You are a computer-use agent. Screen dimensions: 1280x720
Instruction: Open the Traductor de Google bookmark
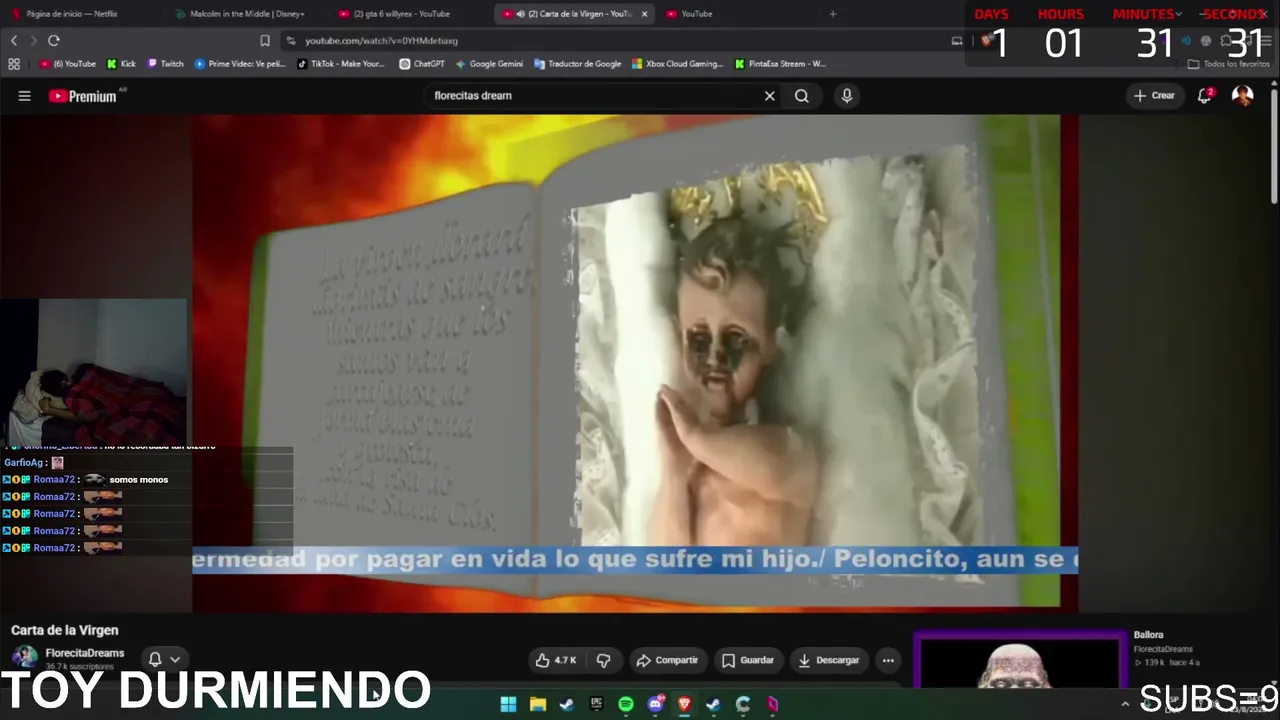pyautogui.click(x=578, y=64)
